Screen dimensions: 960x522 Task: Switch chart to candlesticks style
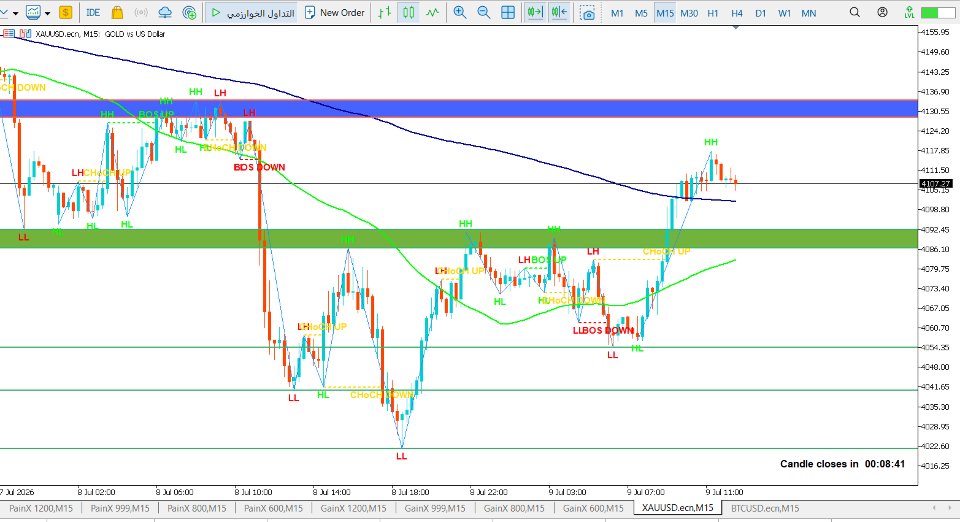408,12
